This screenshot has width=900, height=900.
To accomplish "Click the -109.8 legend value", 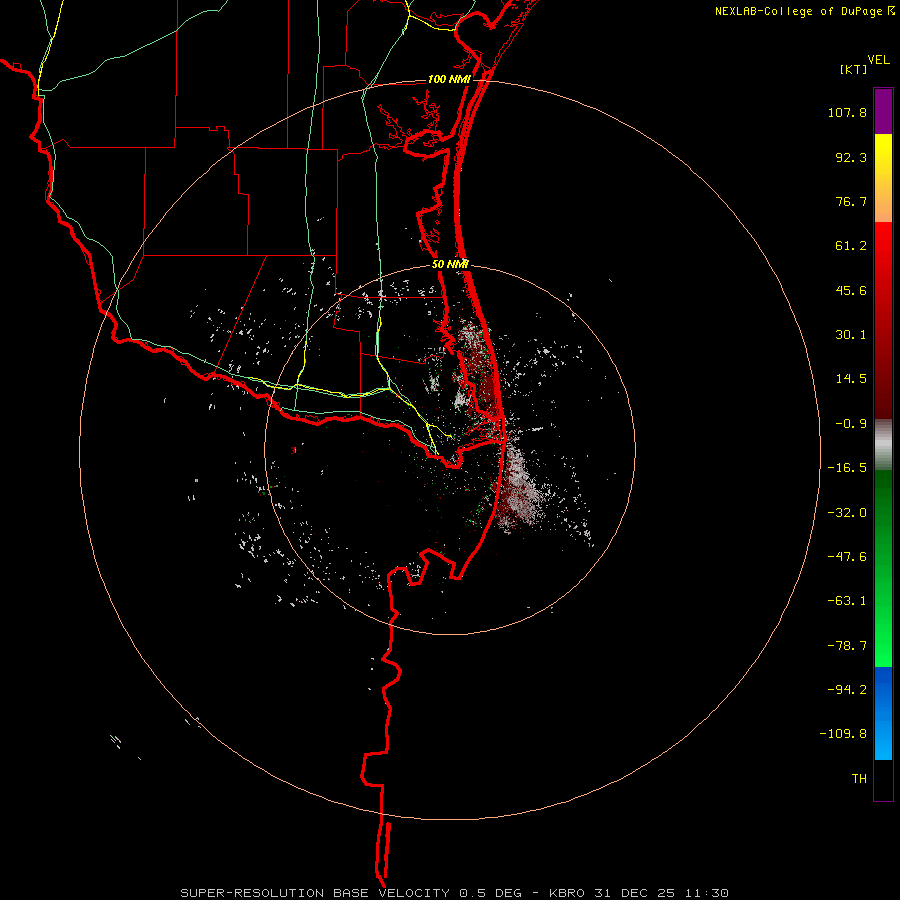I will (843, 734).
